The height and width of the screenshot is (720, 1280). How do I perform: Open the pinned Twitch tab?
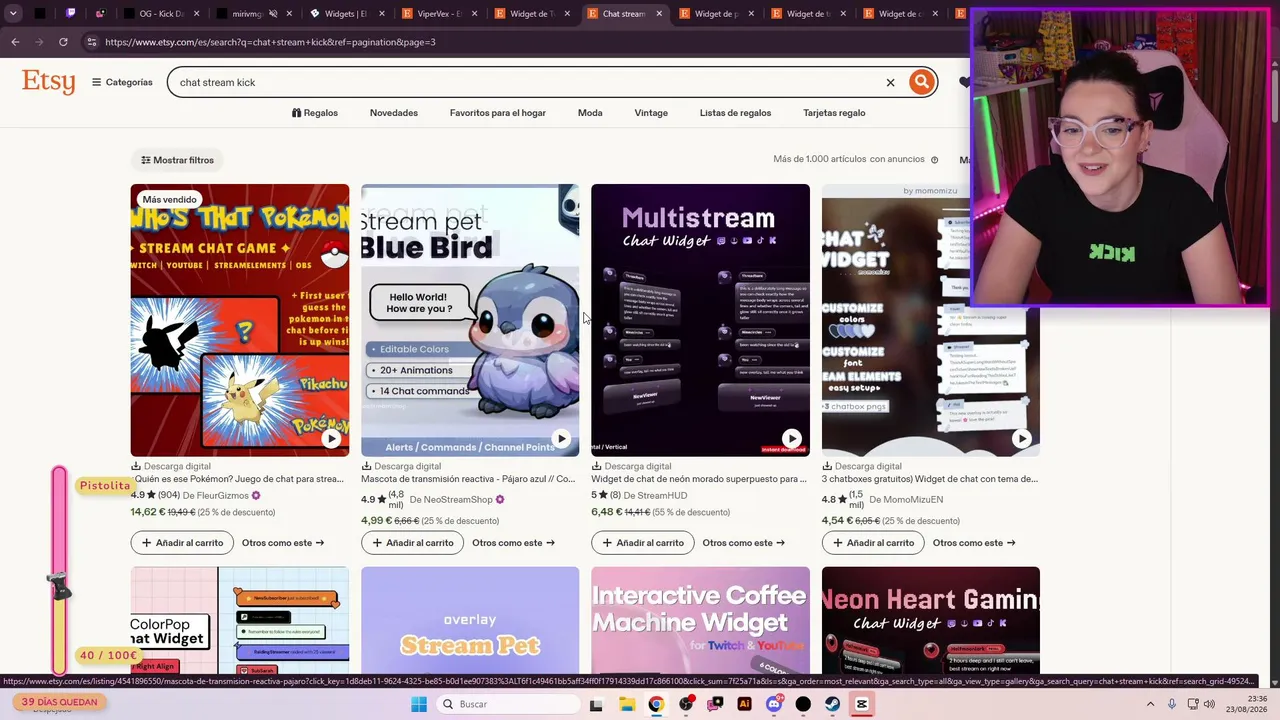pyautogui.click(x=71, y=14)
